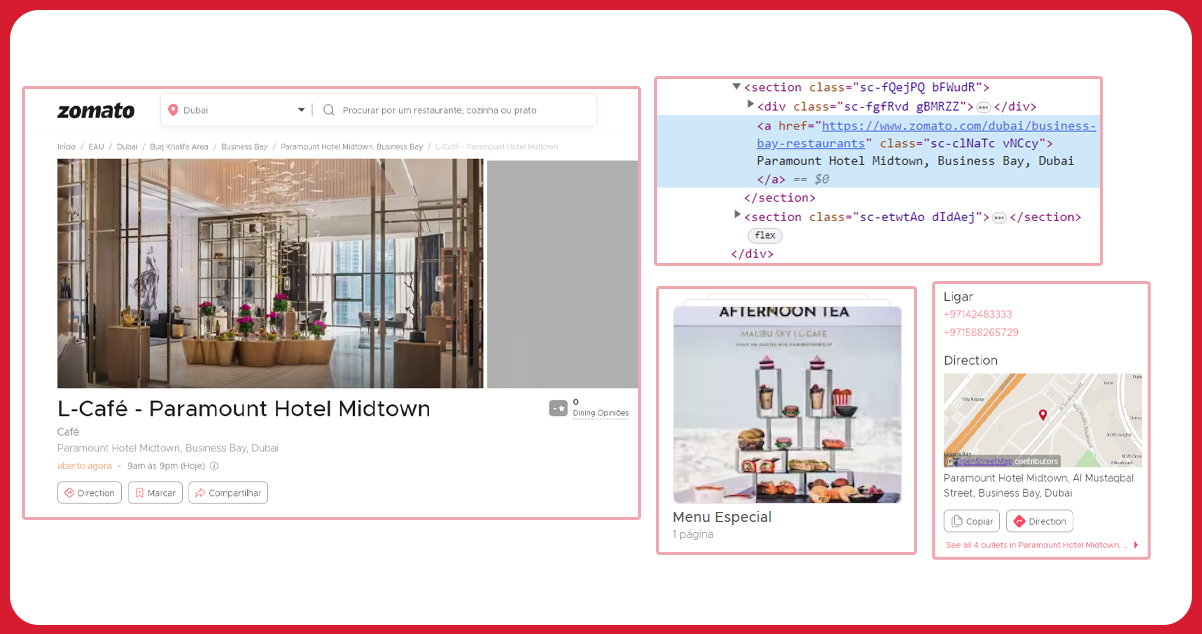Click the Copiar address button
Screen dimensions: 1202x634
(972, 521)
